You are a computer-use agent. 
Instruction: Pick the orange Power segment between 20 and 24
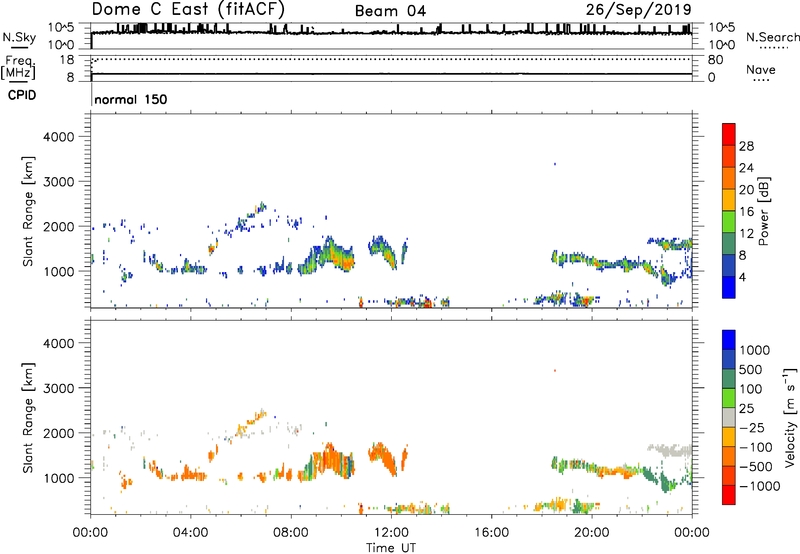click(x=729, y=178)
